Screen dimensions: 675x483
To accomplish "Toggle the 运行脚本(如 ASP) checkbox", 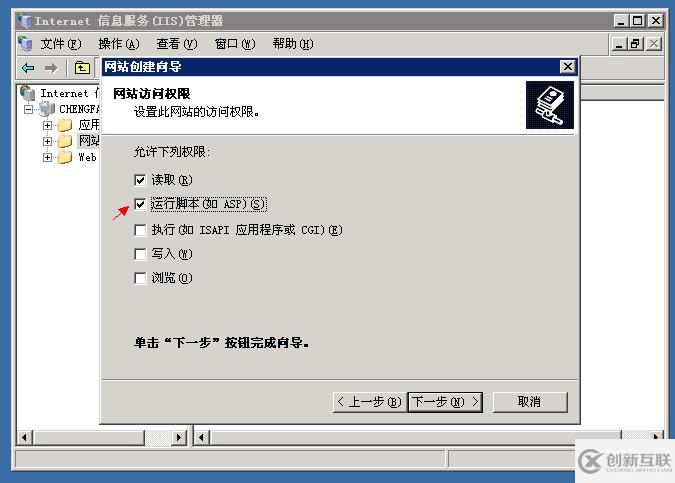I will (140, 204).
